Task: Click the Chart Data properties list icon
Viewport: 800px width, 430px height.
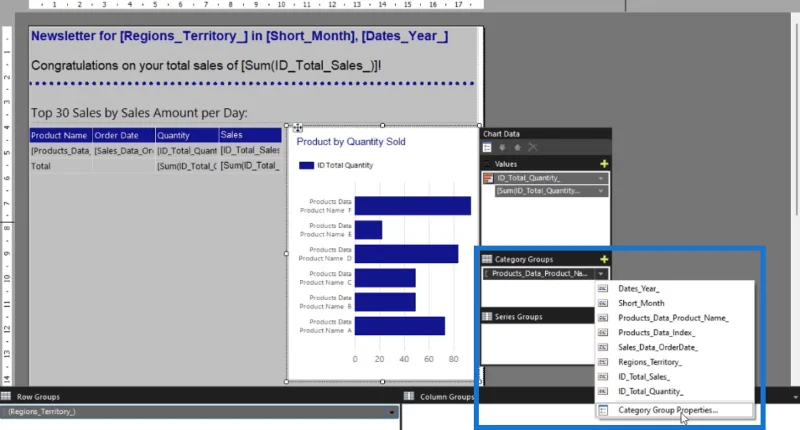Action: 487,147
